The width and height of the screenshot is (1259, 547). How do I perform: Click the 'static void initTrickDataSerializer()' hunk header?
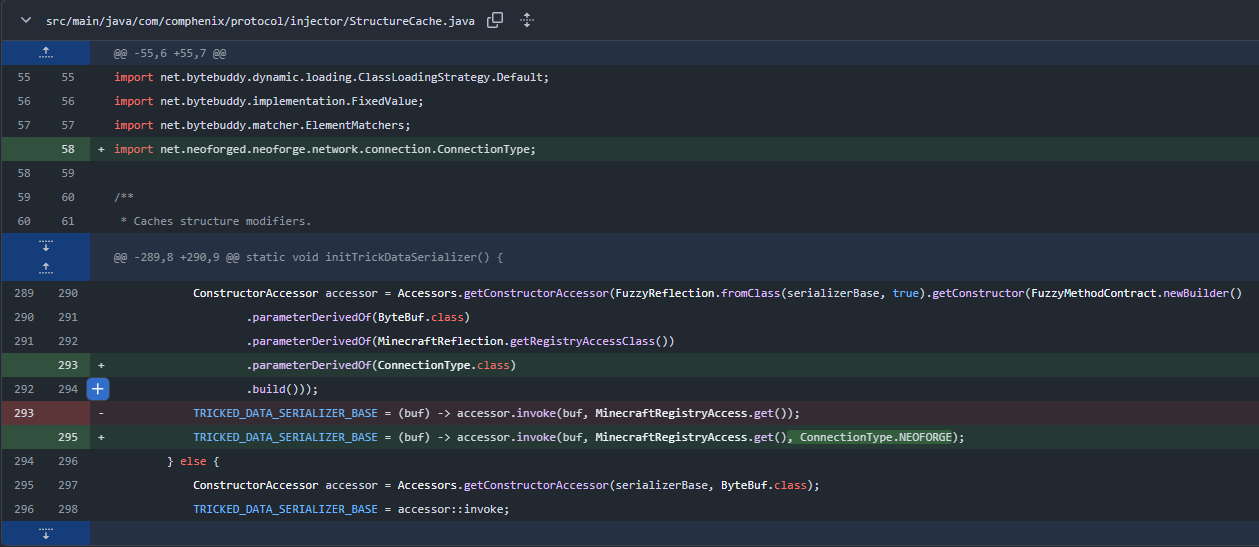point(308,257)
